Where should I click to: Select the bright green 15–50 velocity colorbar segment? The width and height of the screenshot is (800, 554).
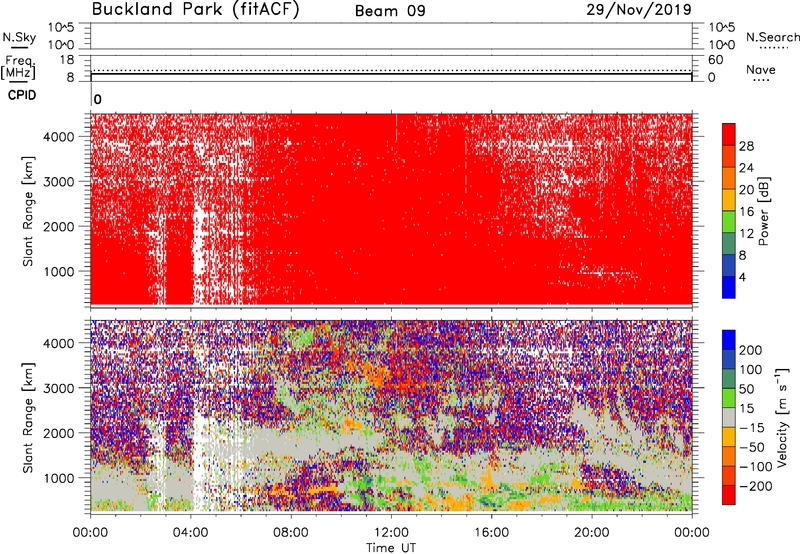729,398
